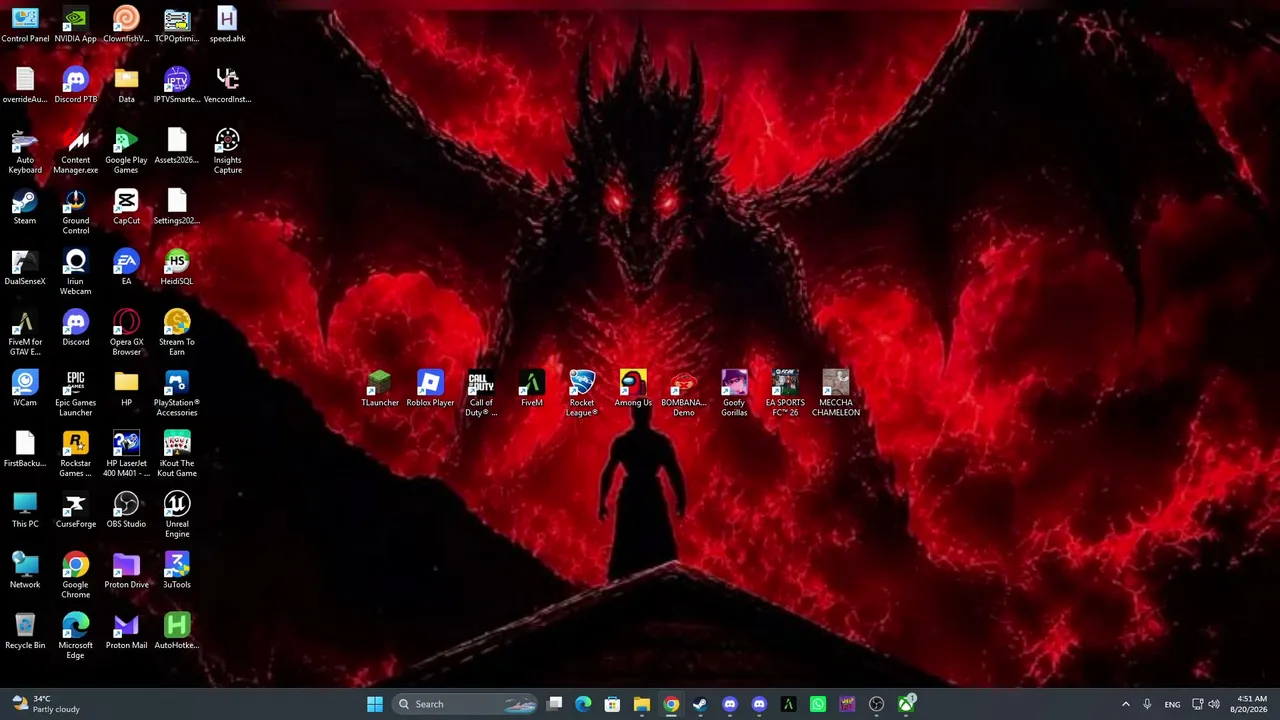Viewport: 1280px width, 720px height.
Task: Select the HP folder on the desktop
Action: click(x=126, y=389)
